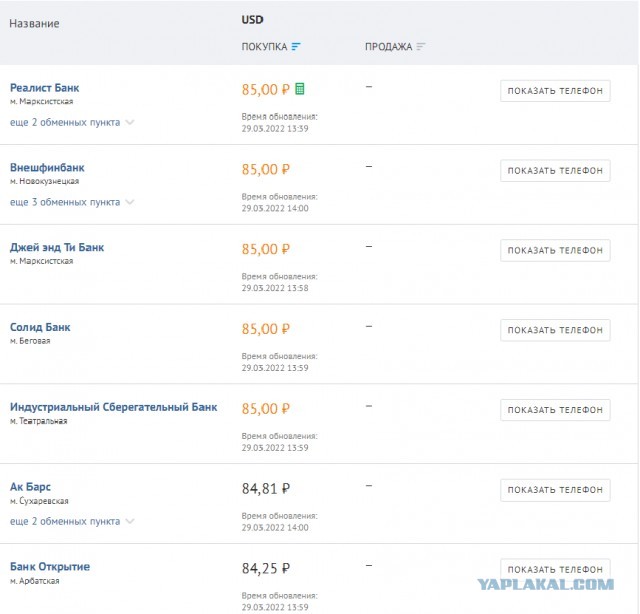Click update time 13:39 in Реалист Банк row
640x614 pixels.
(299, 129)
